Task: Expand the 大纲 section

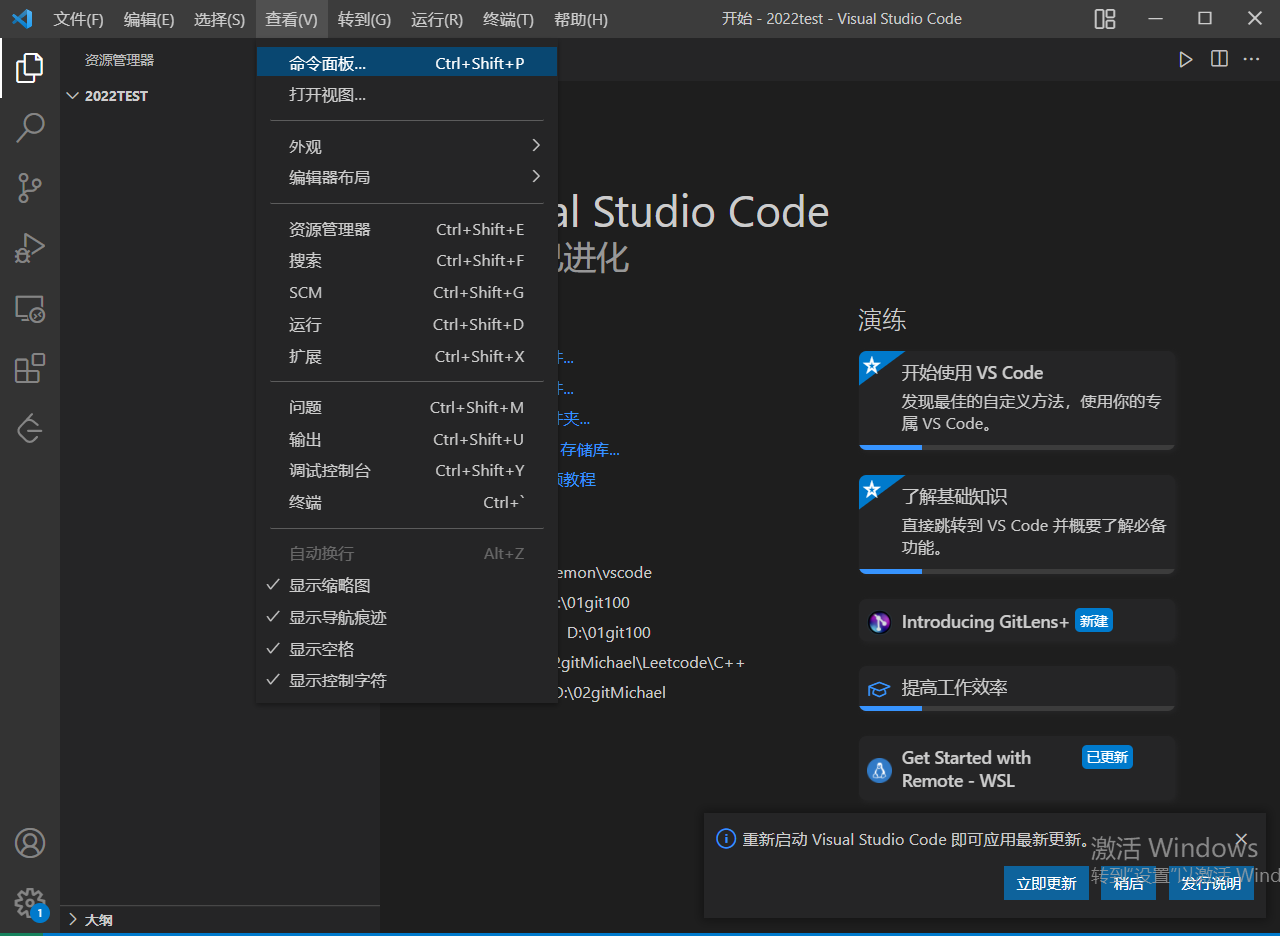Action: 220,920
